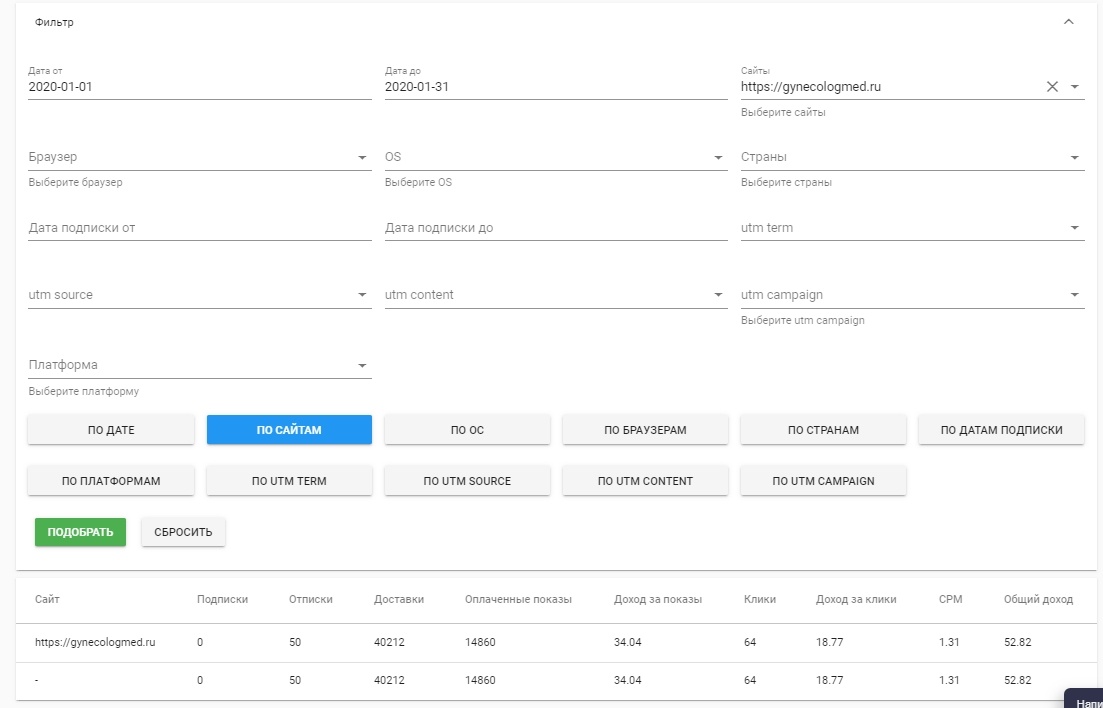Expand the utm source dropdown
The height and width of the screenshot is (708, 1103).
pos(362,295)
